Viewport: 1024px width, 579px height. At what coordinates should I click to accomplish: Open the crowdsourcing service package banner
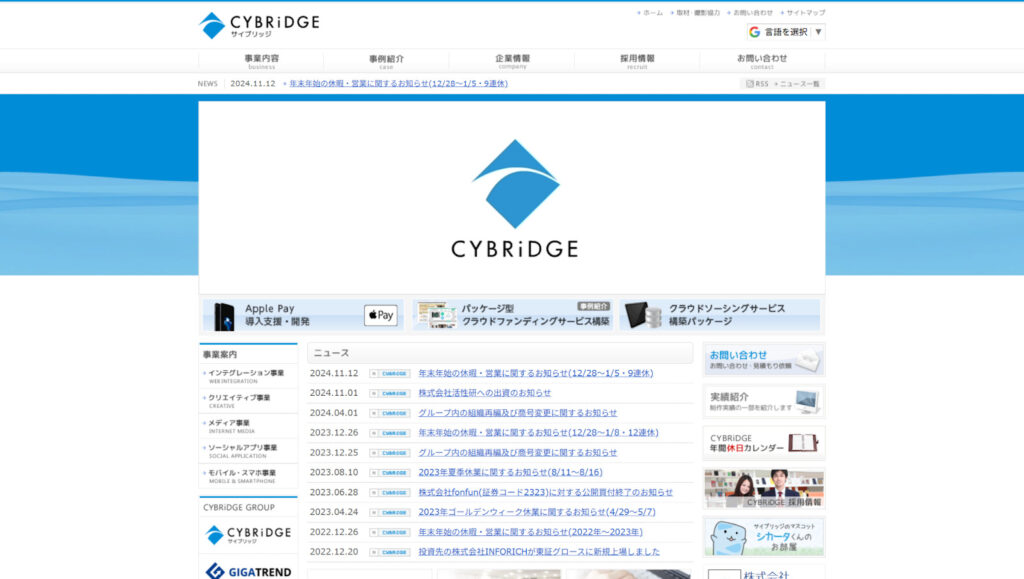720,315
